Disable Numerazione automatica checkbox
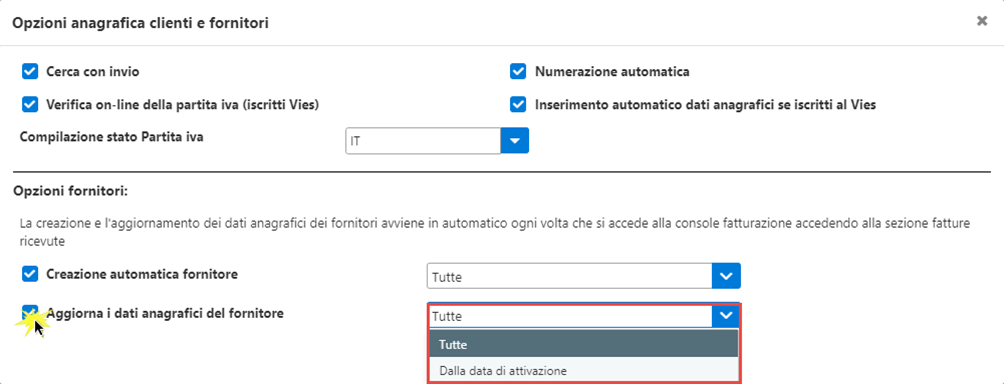This screenshot has height=384, width=1004. click(x=518, y=71)
